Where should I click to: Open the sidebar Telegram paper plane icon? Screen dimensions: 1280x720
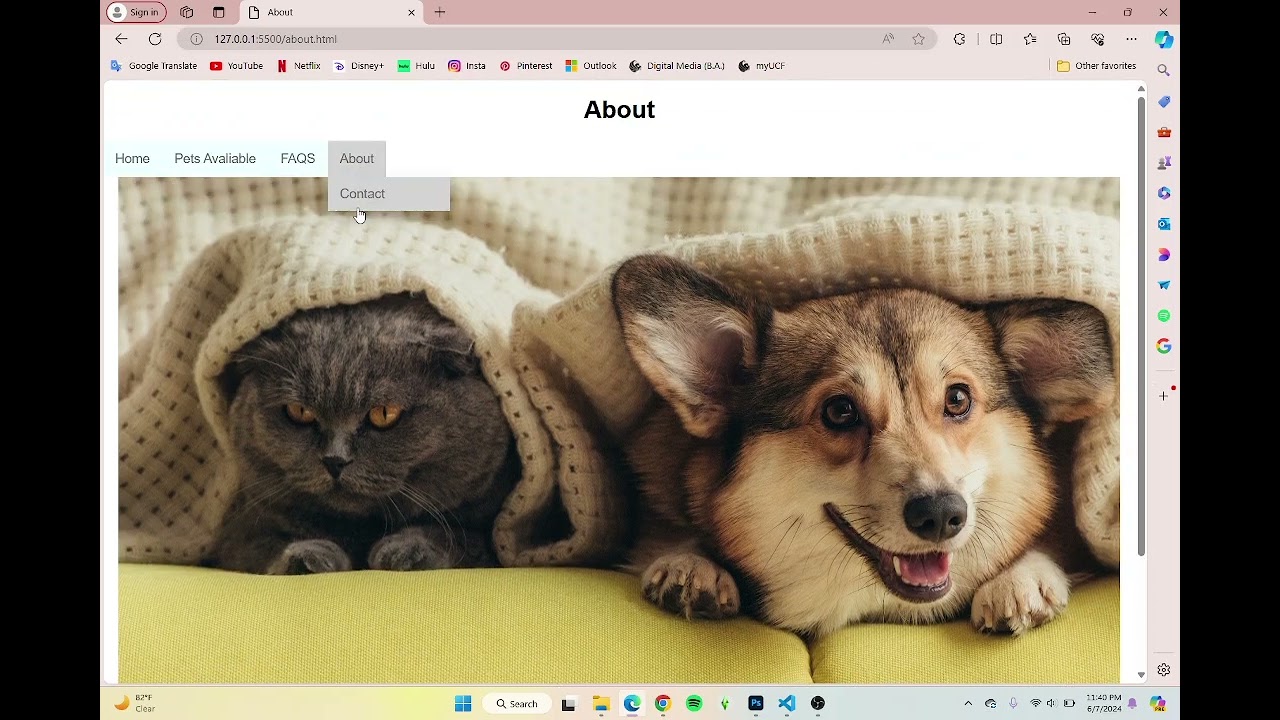point(1163,285)
